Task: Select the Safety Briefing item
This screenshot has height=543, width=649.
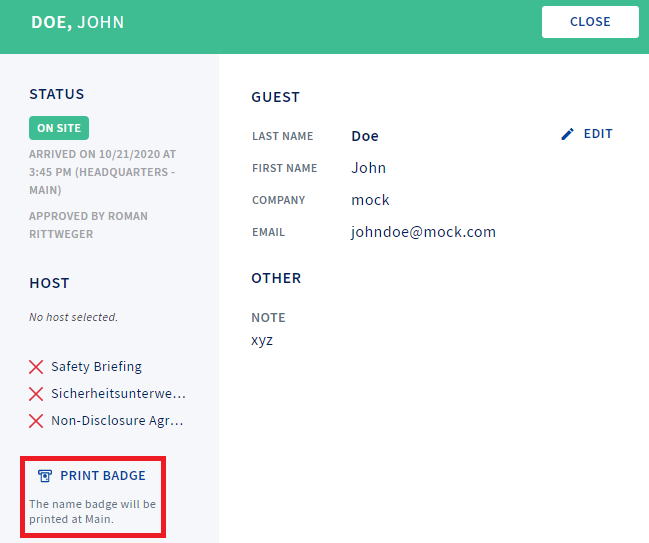Action: coord(96,367)
